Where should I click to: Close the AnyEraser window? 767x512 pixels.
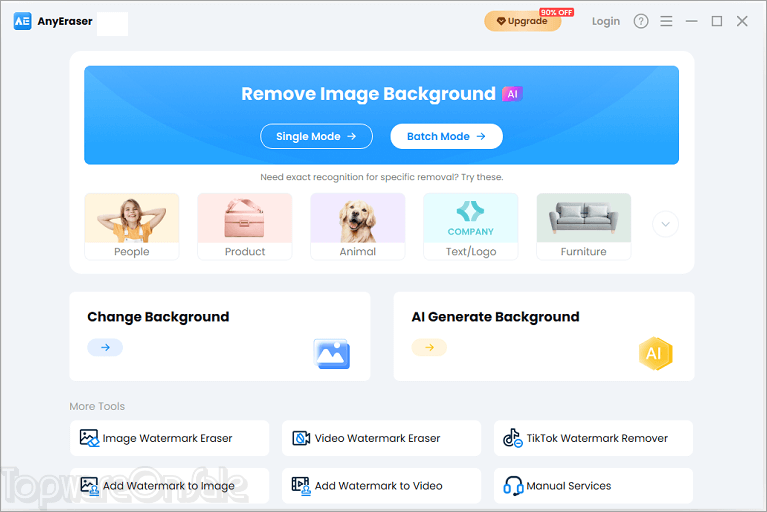point(742,21)
